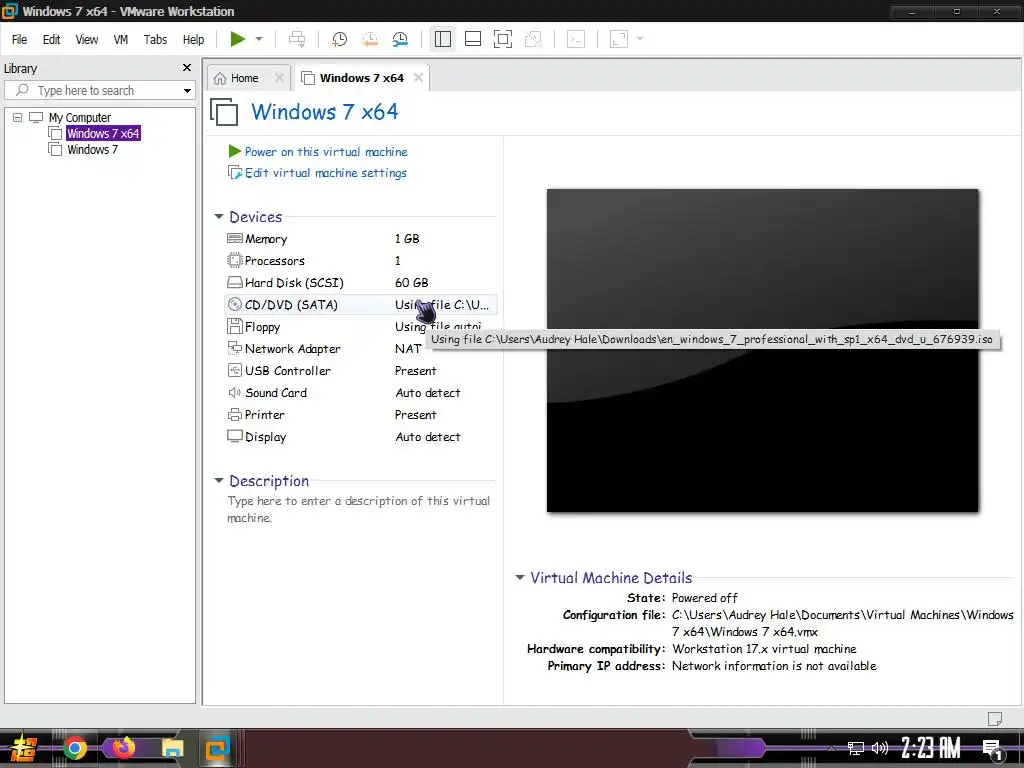Select My Computer in the library

click(80, 118)
